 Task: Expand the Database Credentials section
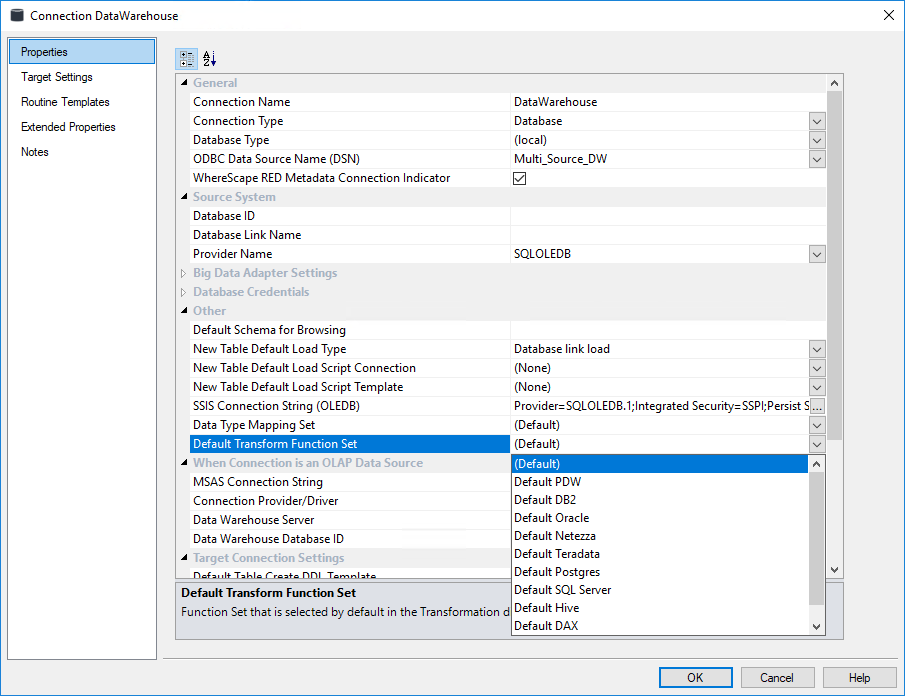pyautogui.click(x=183, y=292)
